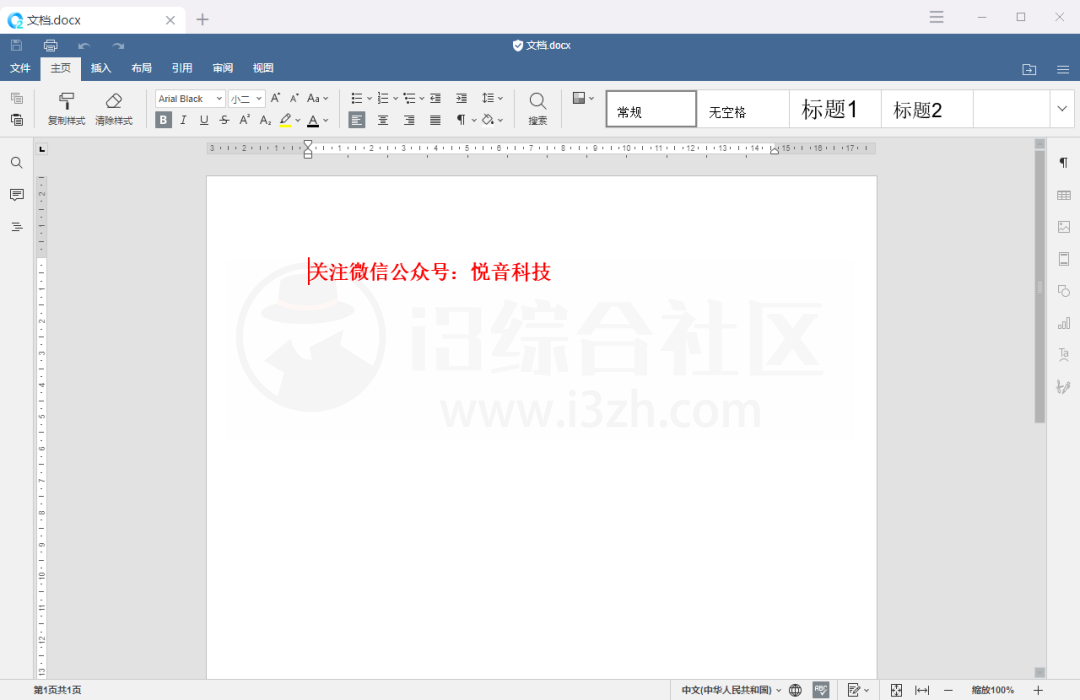Click the Paste icon in ribbon
Screen dimensions: 1080x700
pos(17,120)
